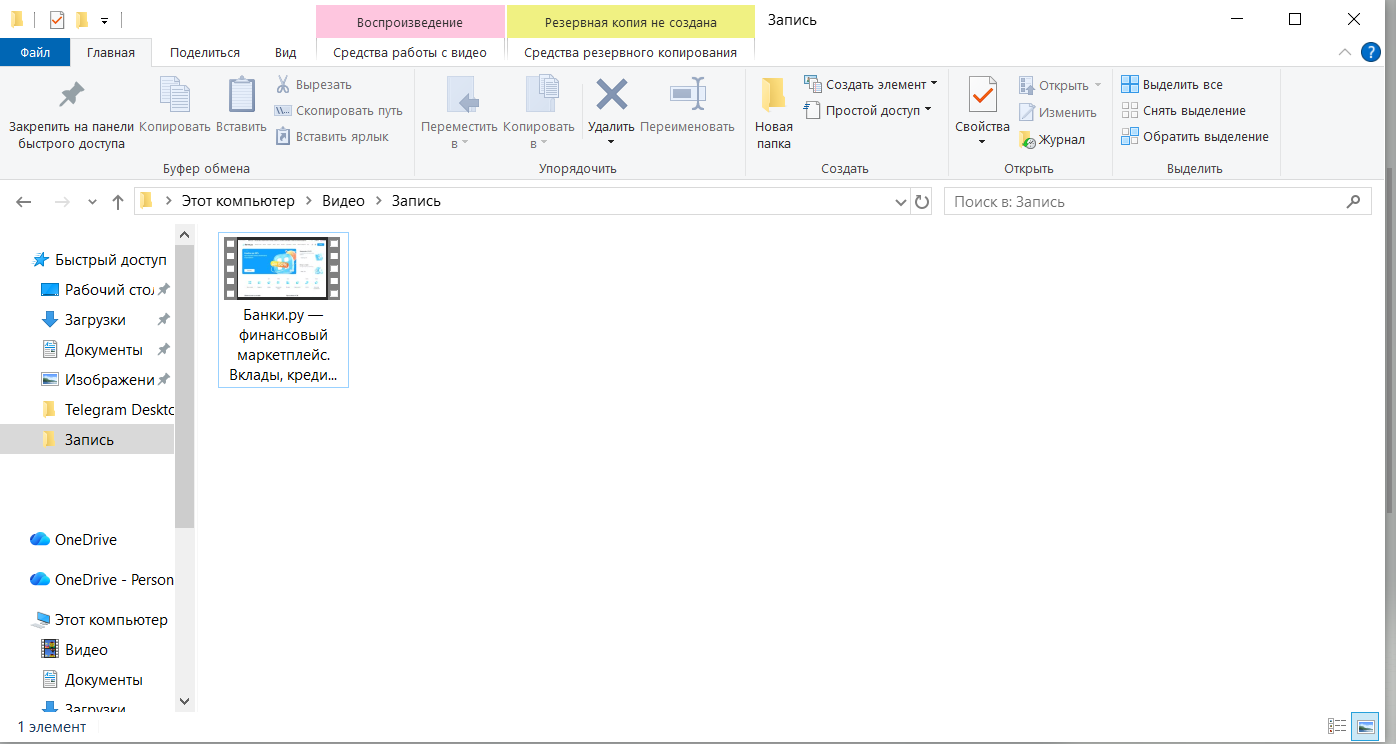1396x744 pixels.
Task: Select the Банки.ру video file thumbnail
Action: 283,270
